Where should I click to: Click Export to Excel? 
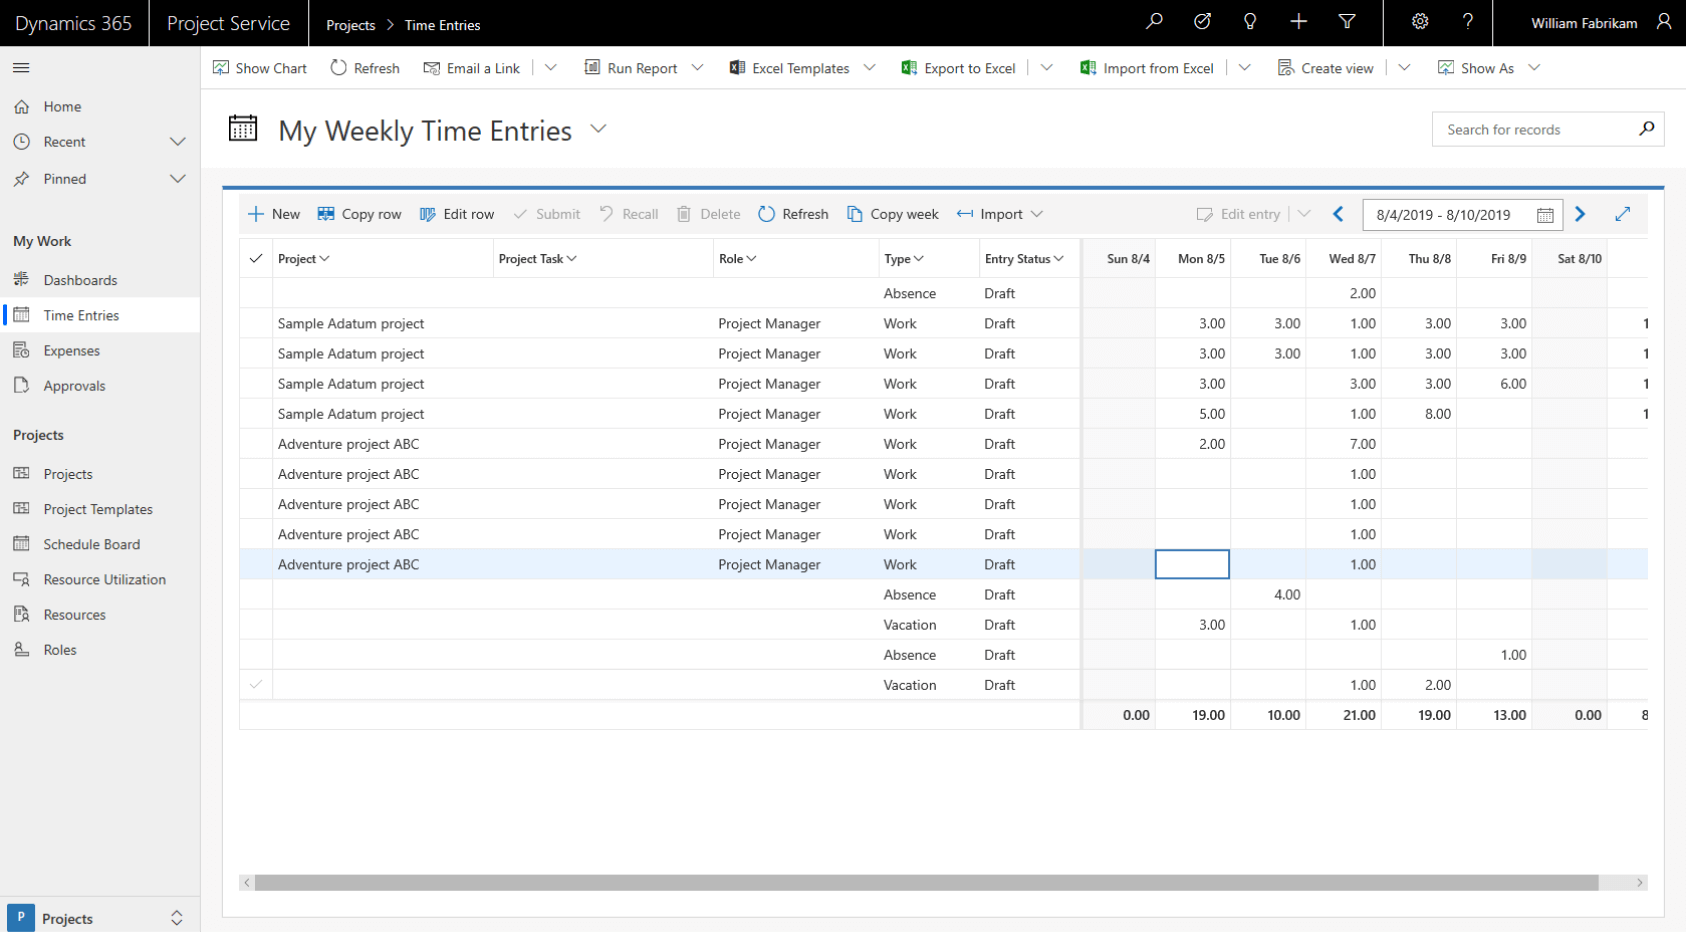tap(958, 68)
